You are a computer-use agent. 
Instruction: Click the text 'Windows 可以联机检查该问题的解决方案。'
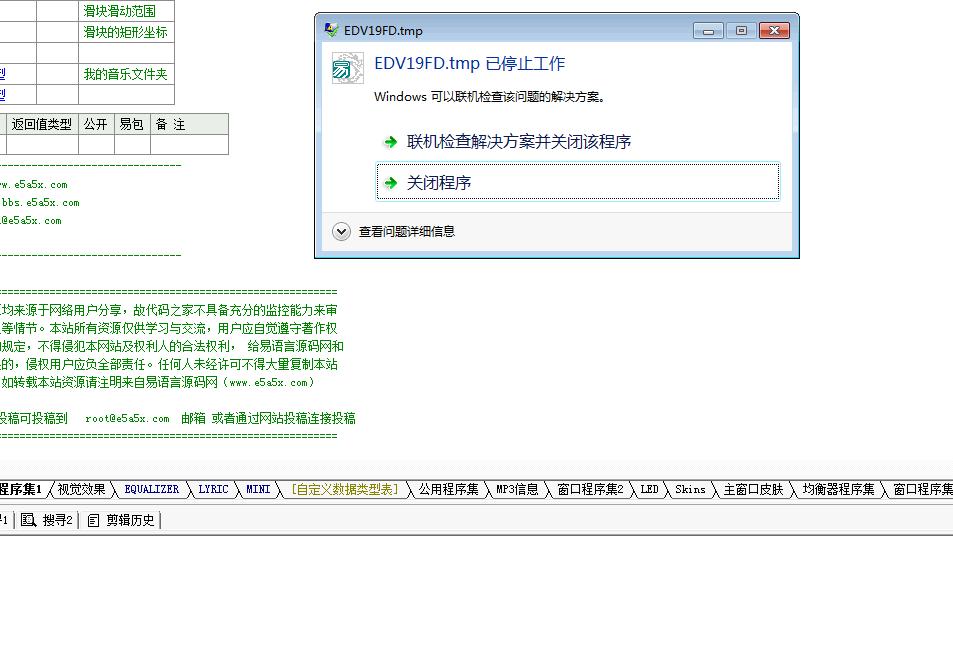click(x=489, y=97)
